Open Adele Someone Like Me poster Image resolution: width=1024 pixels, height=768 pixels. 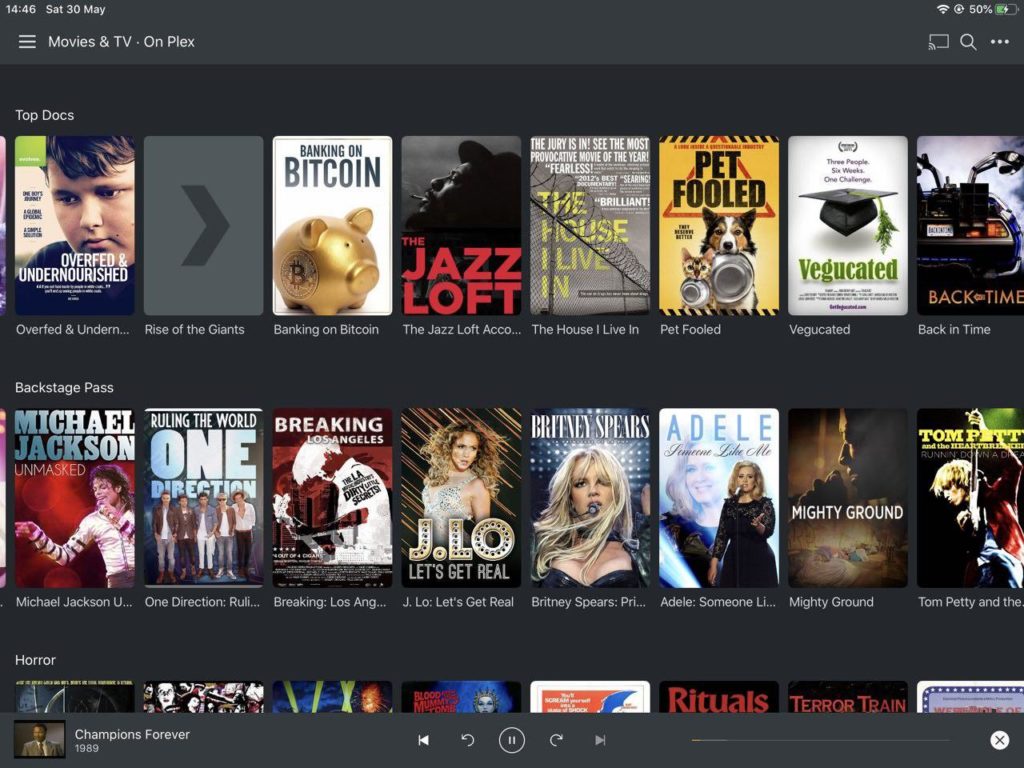[x=719, y=498]
